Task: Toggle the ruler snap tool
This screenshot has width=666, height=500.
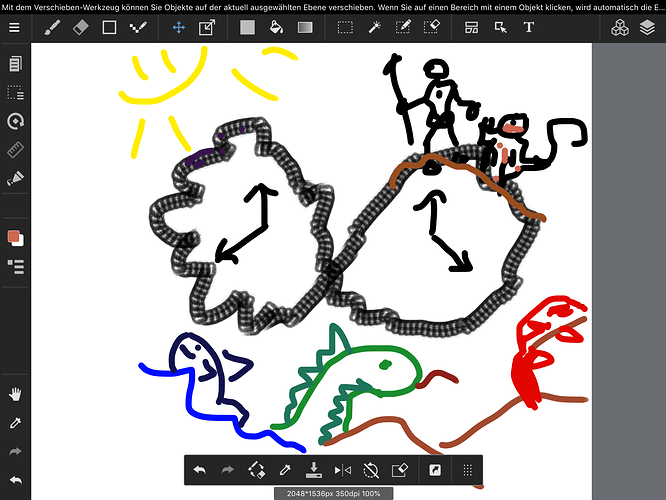Action: tap(15, 151)
